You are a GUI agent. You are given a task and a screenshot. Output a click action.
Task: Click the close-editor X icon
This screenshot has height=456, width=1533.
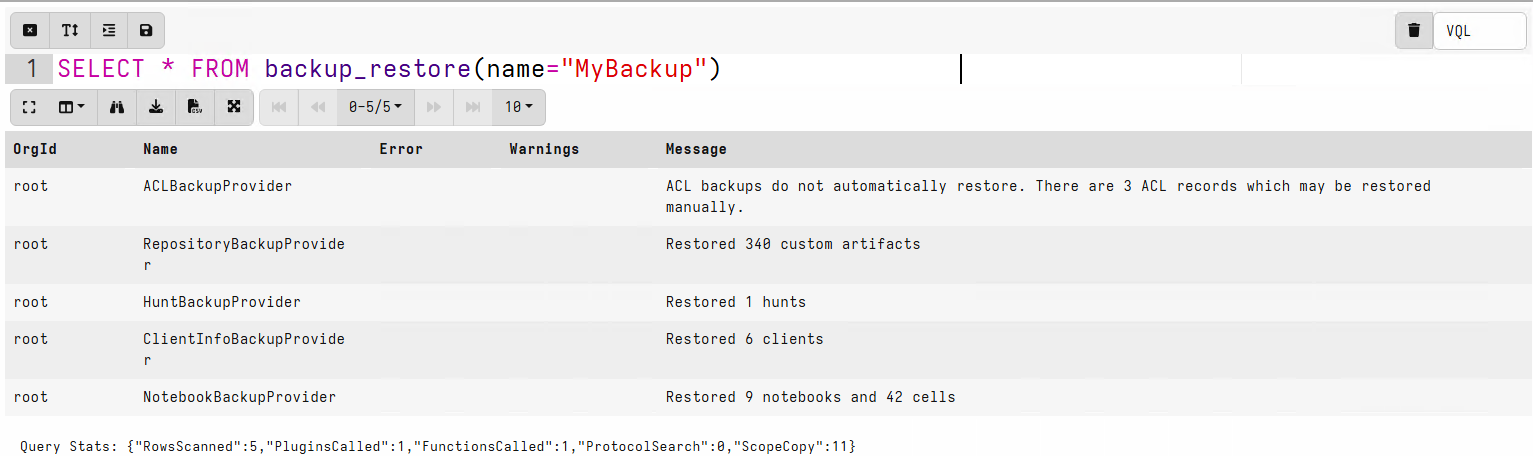[x=30, y=31]
